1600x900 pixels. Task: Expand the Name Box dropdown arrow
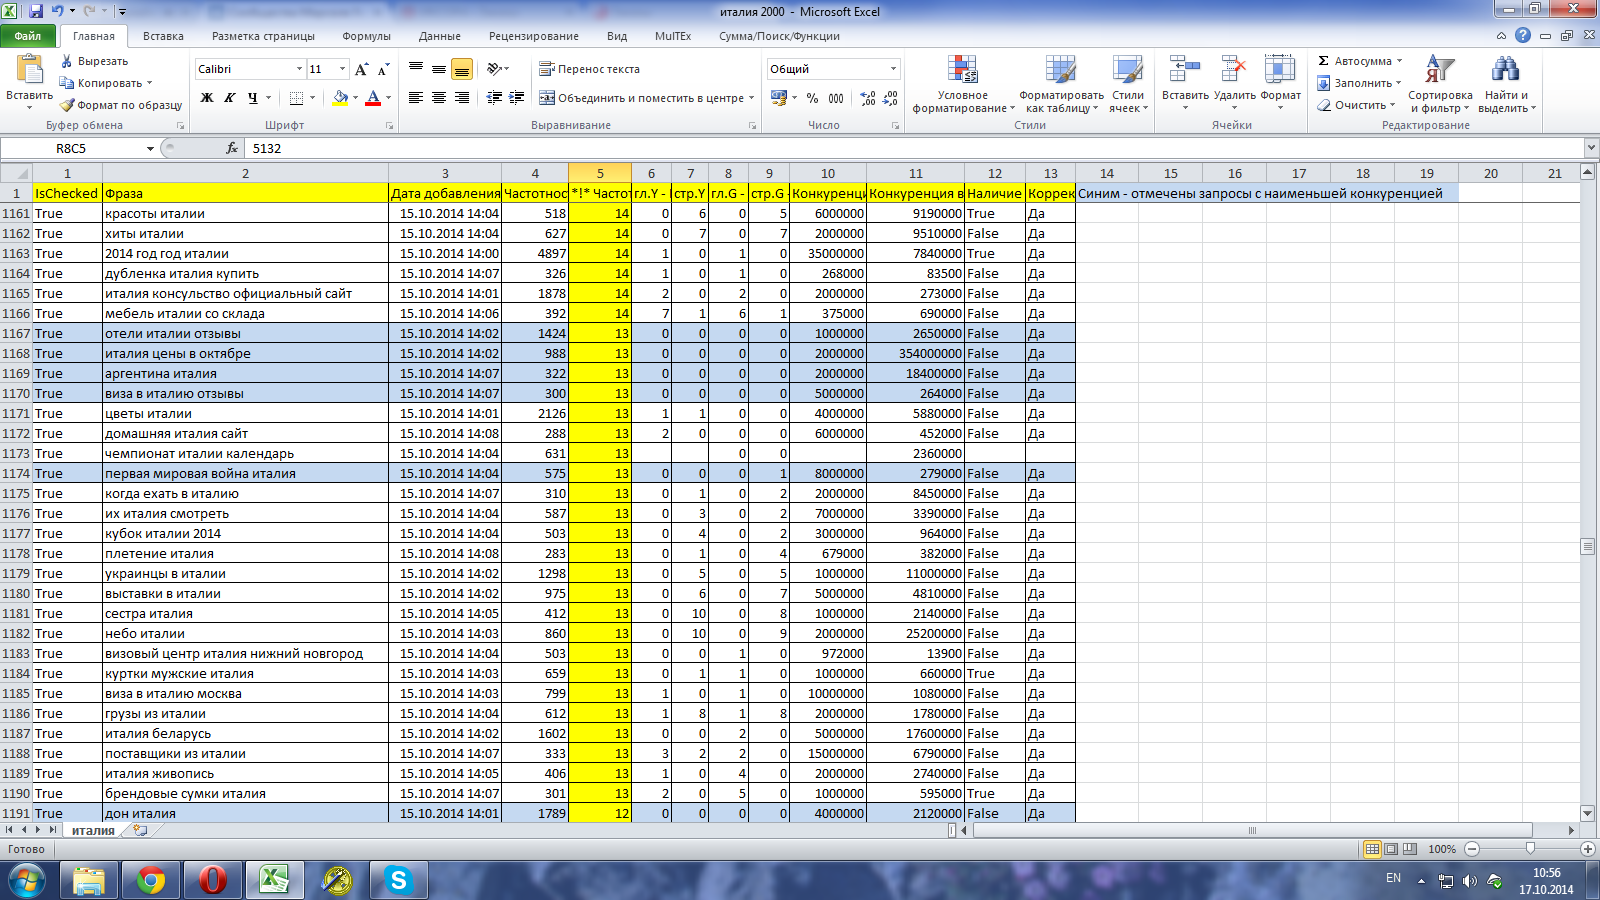[x=150, y=148]
